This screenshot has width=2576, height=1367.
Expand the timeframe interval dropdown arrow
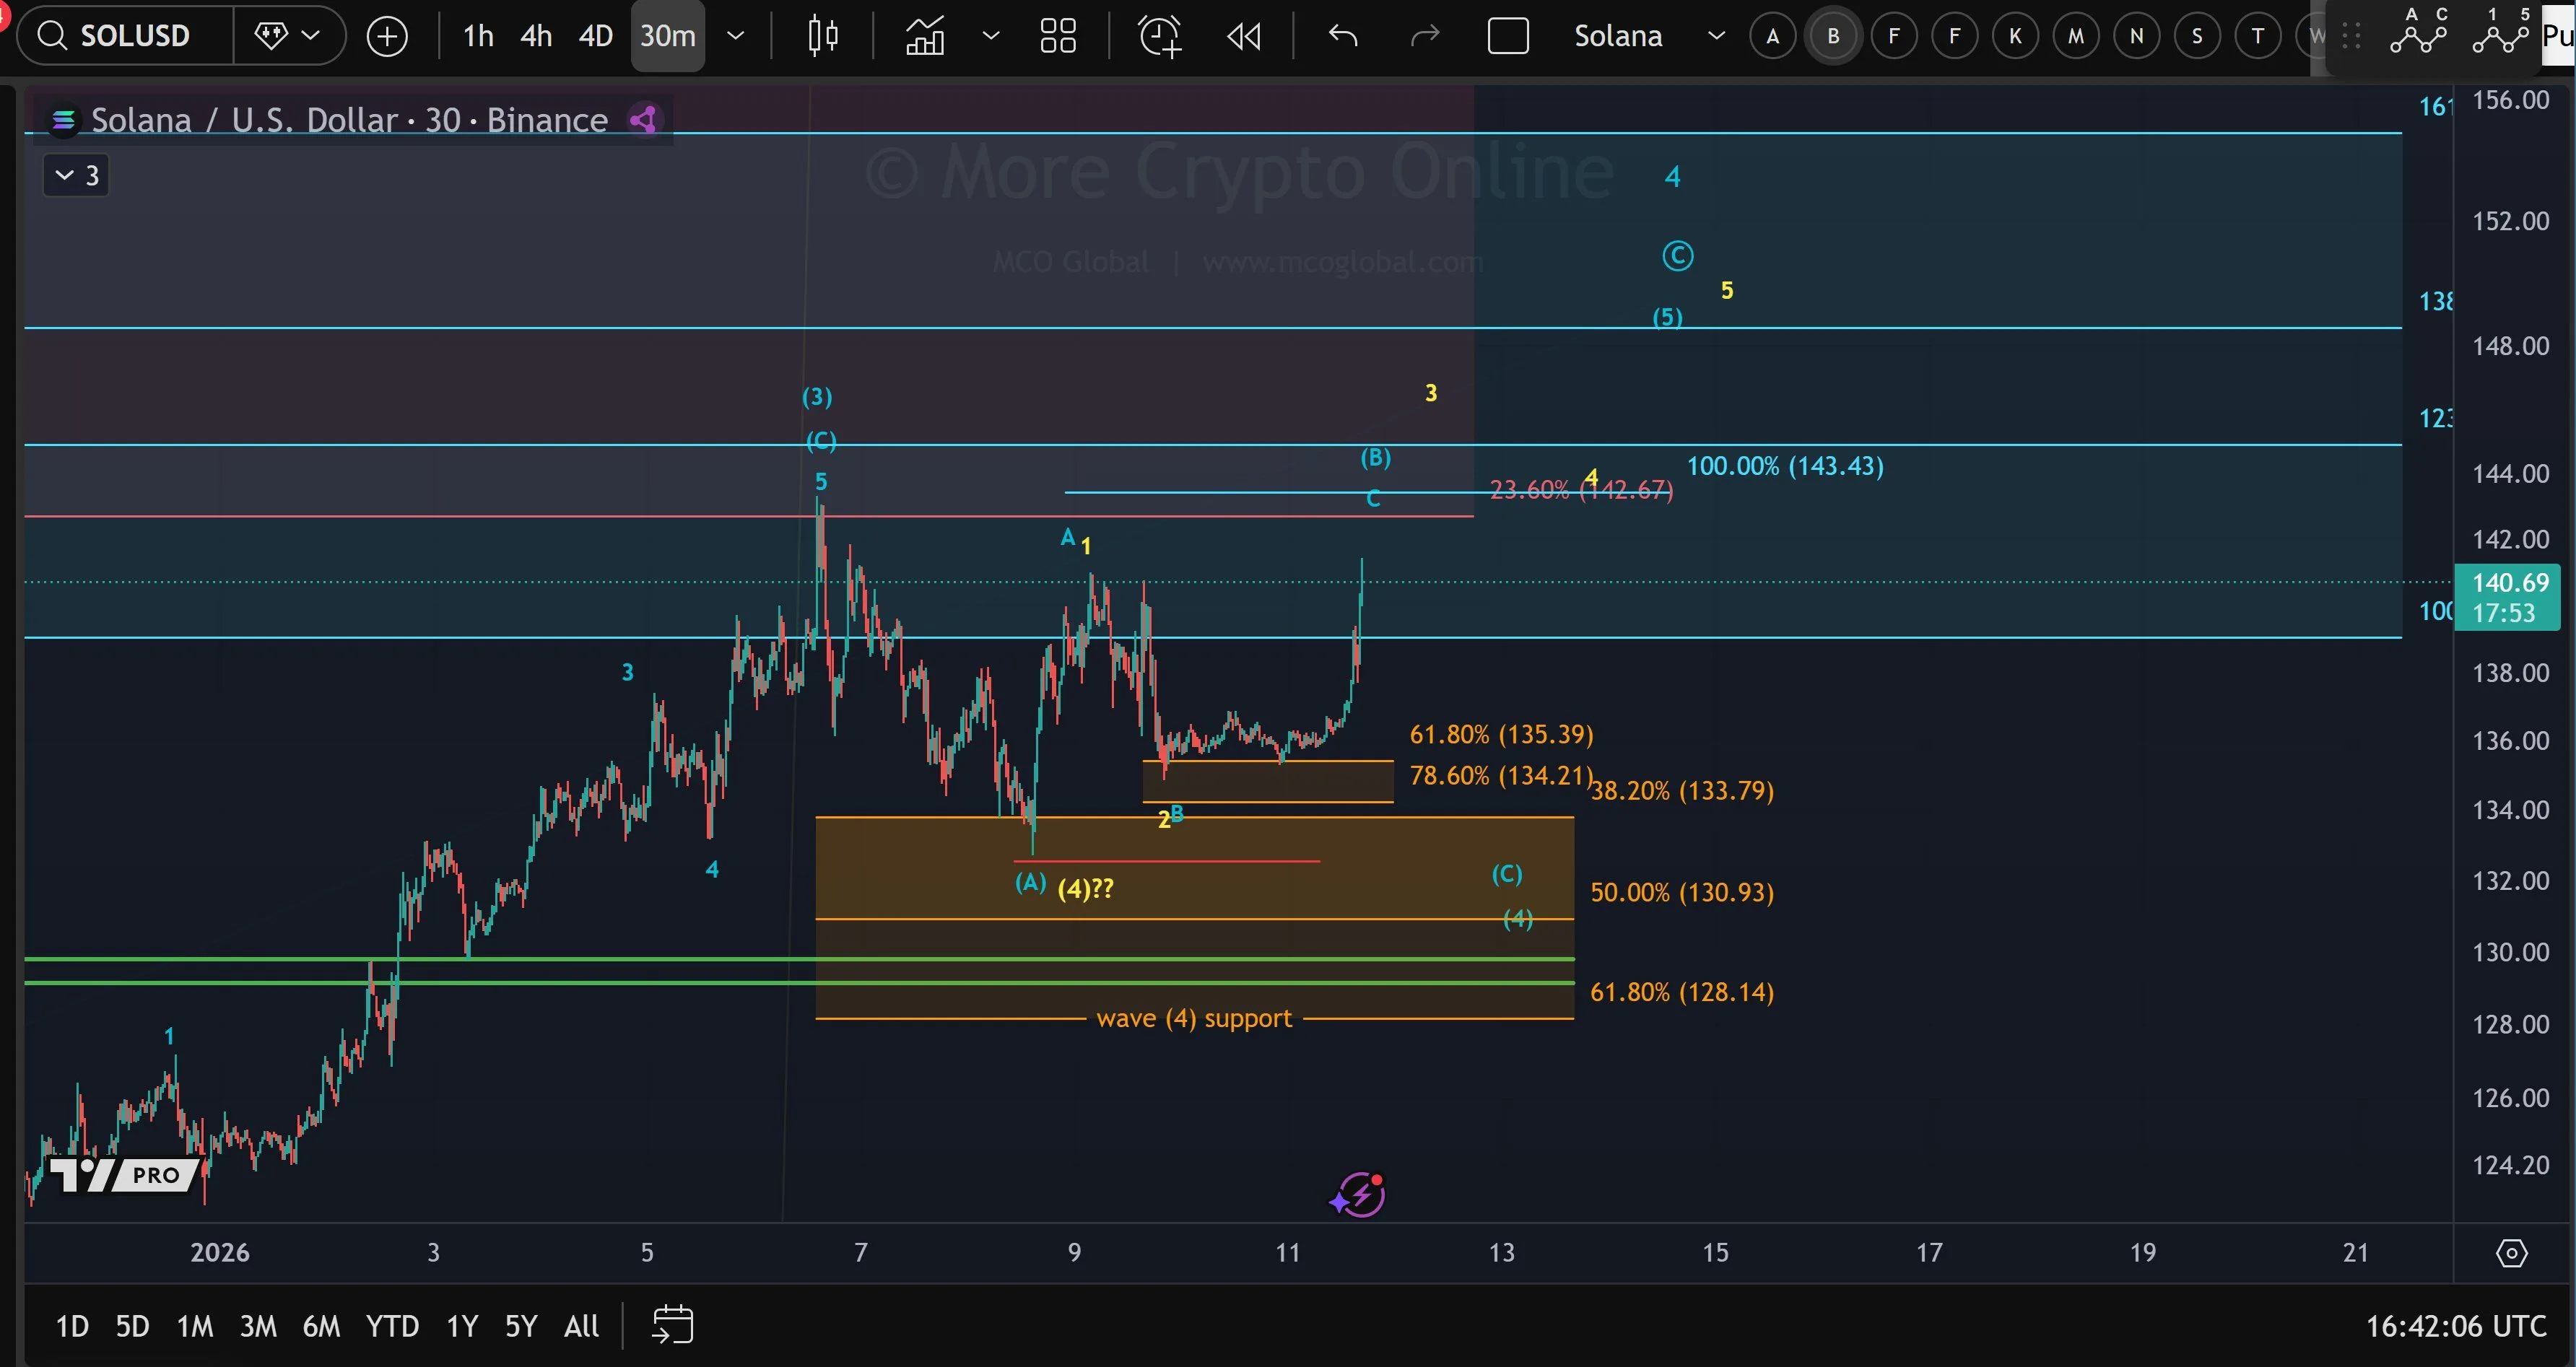coord(735,36)
